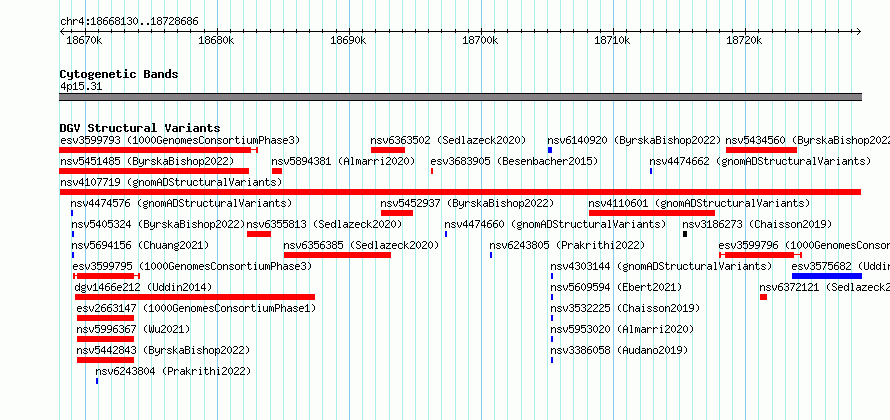Click nsv4474660 gnomAD label

[555, 224]
